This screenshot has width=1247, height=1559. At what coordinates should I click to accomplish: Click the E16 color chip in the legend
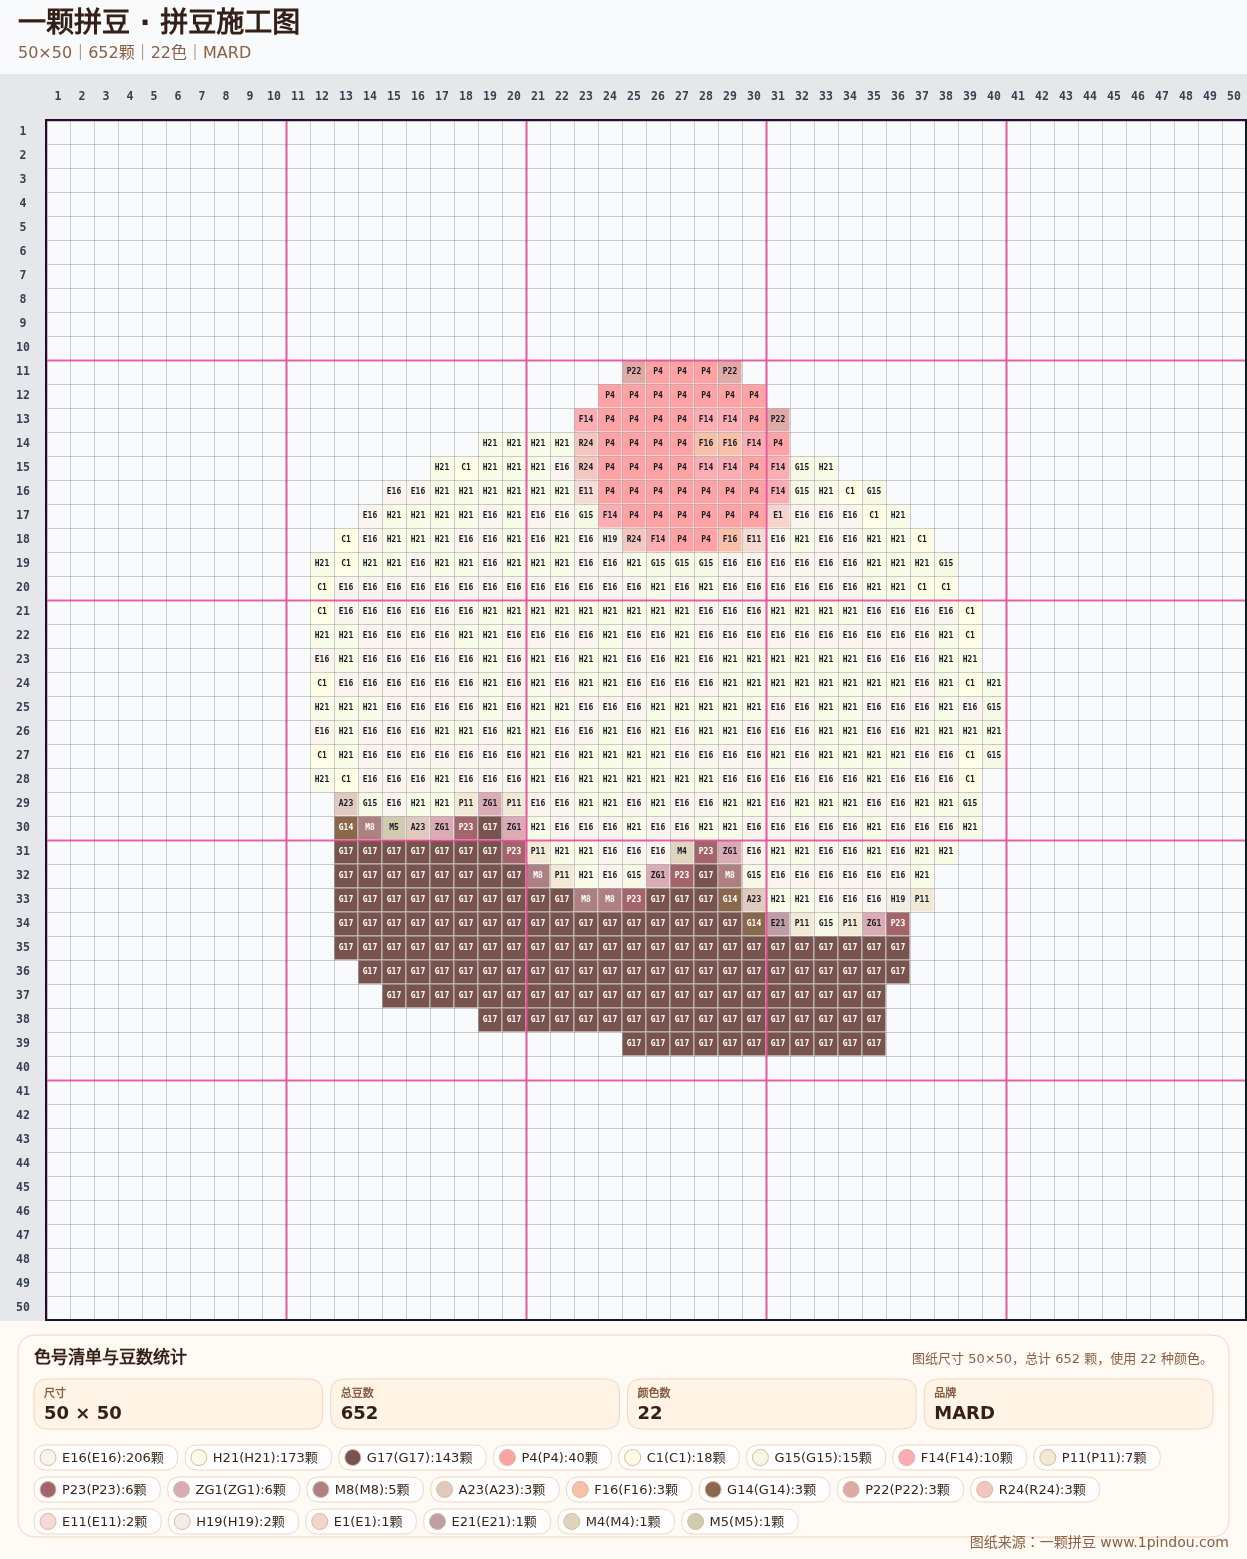coord(106,1457)
